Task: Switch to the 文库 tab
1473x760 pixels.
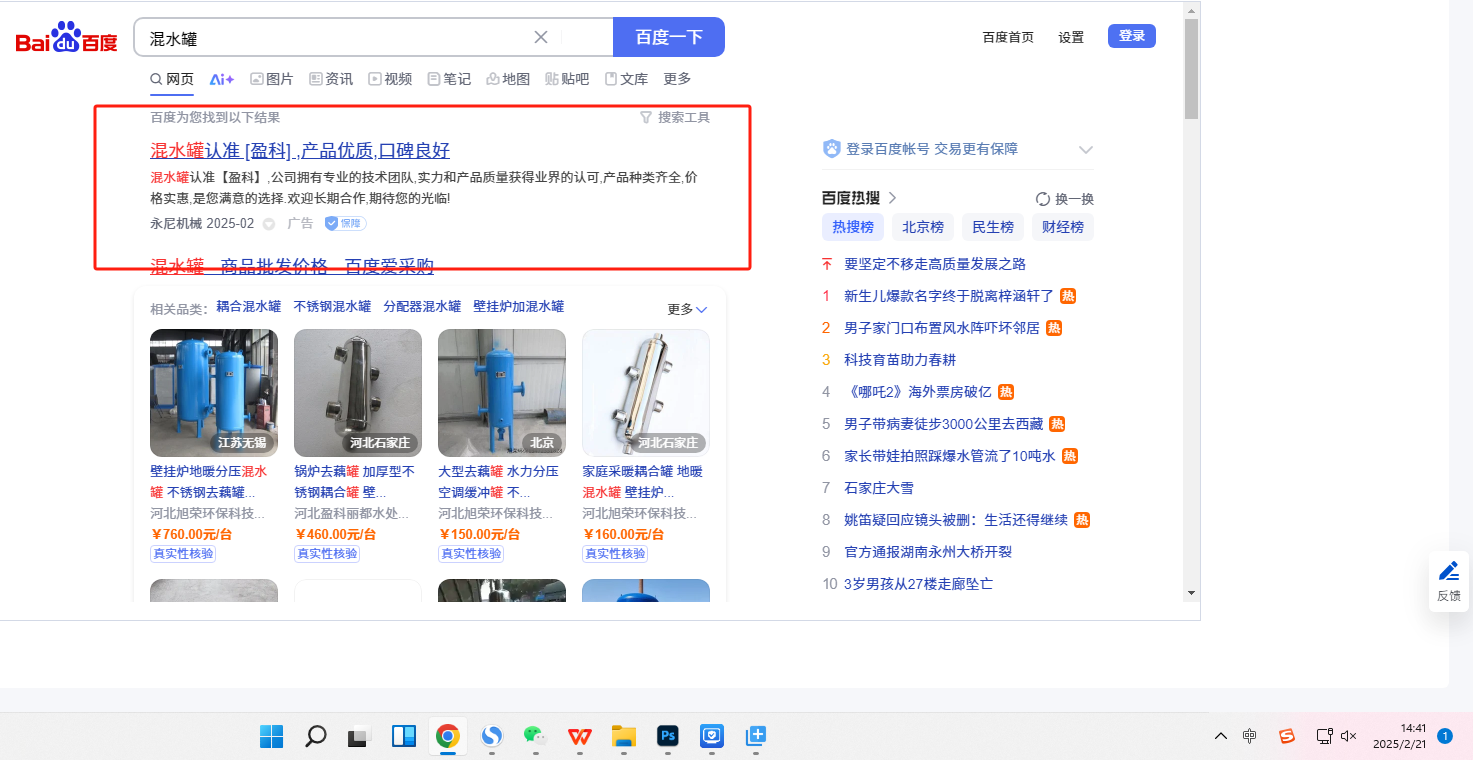Action: click(626, 79)
